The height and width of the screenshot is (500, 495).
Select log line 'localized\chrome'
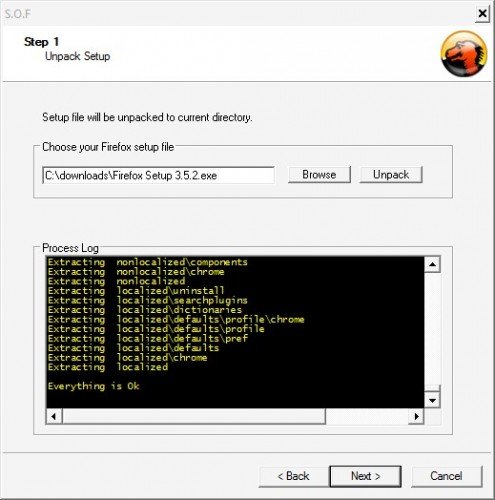coord(127,357)
